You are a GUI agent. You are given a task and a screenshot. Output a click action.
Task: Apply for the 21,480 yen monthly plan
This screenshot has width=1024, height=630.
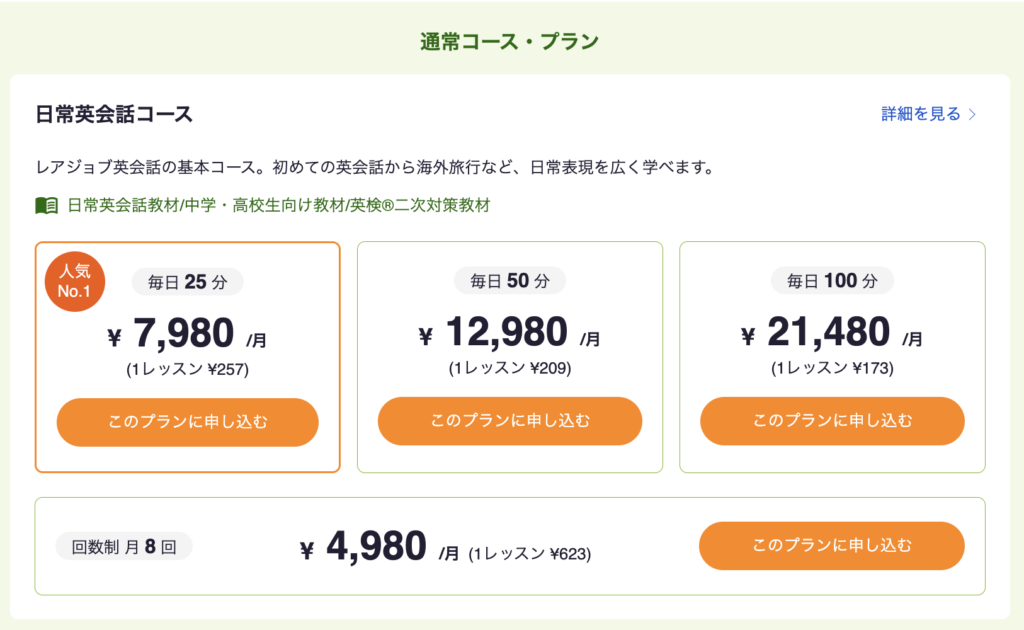pos(832,421)
